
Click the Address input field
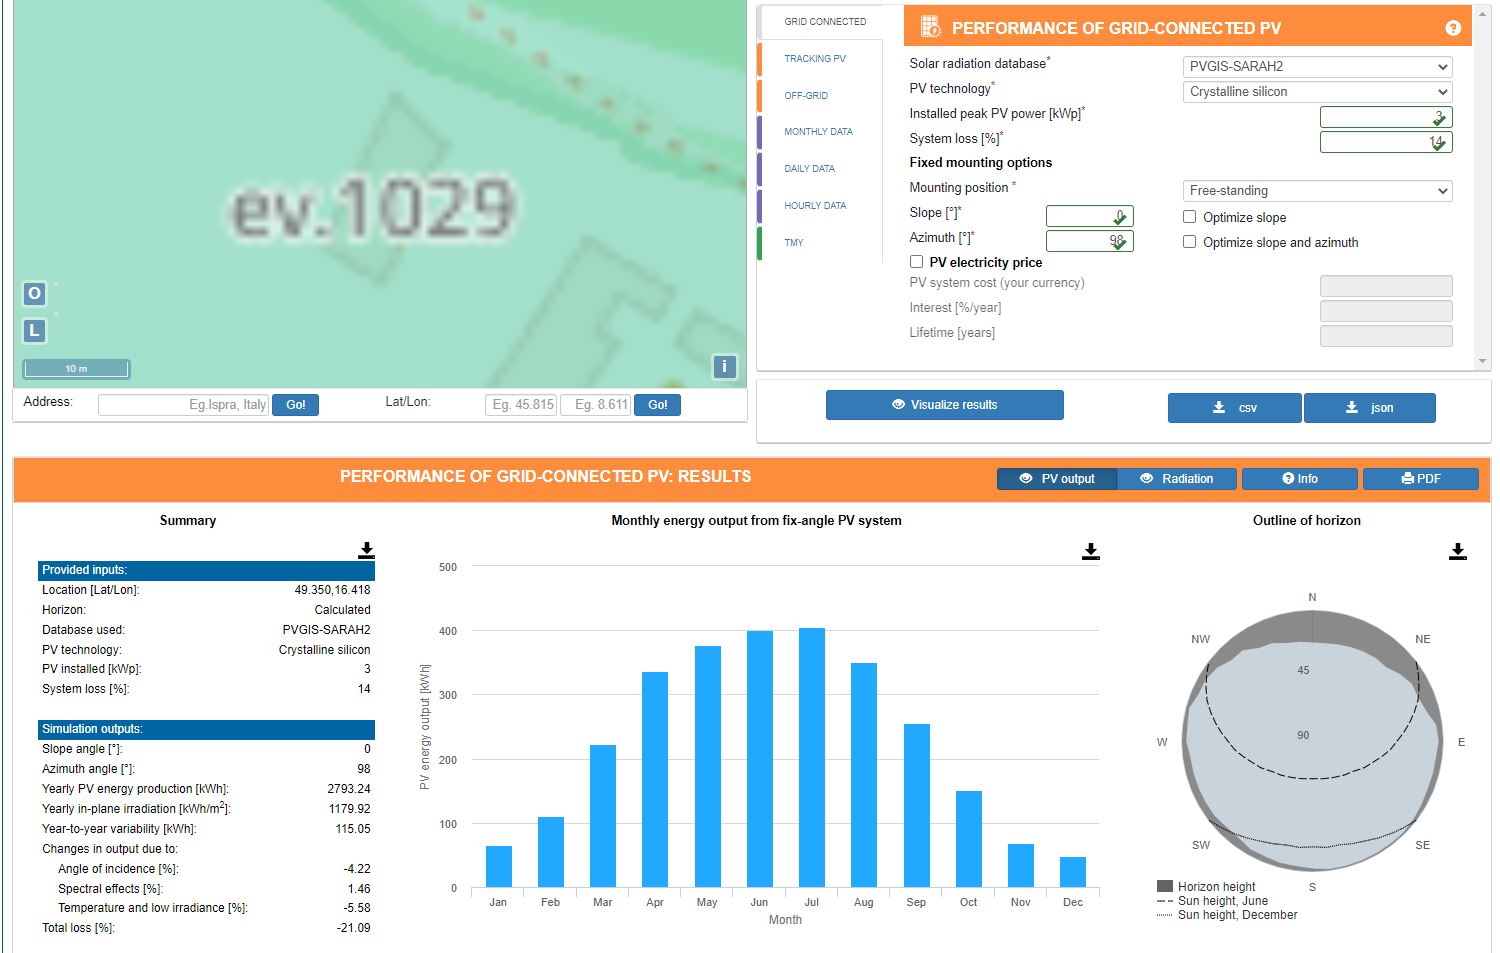click(x=183, y=405)
